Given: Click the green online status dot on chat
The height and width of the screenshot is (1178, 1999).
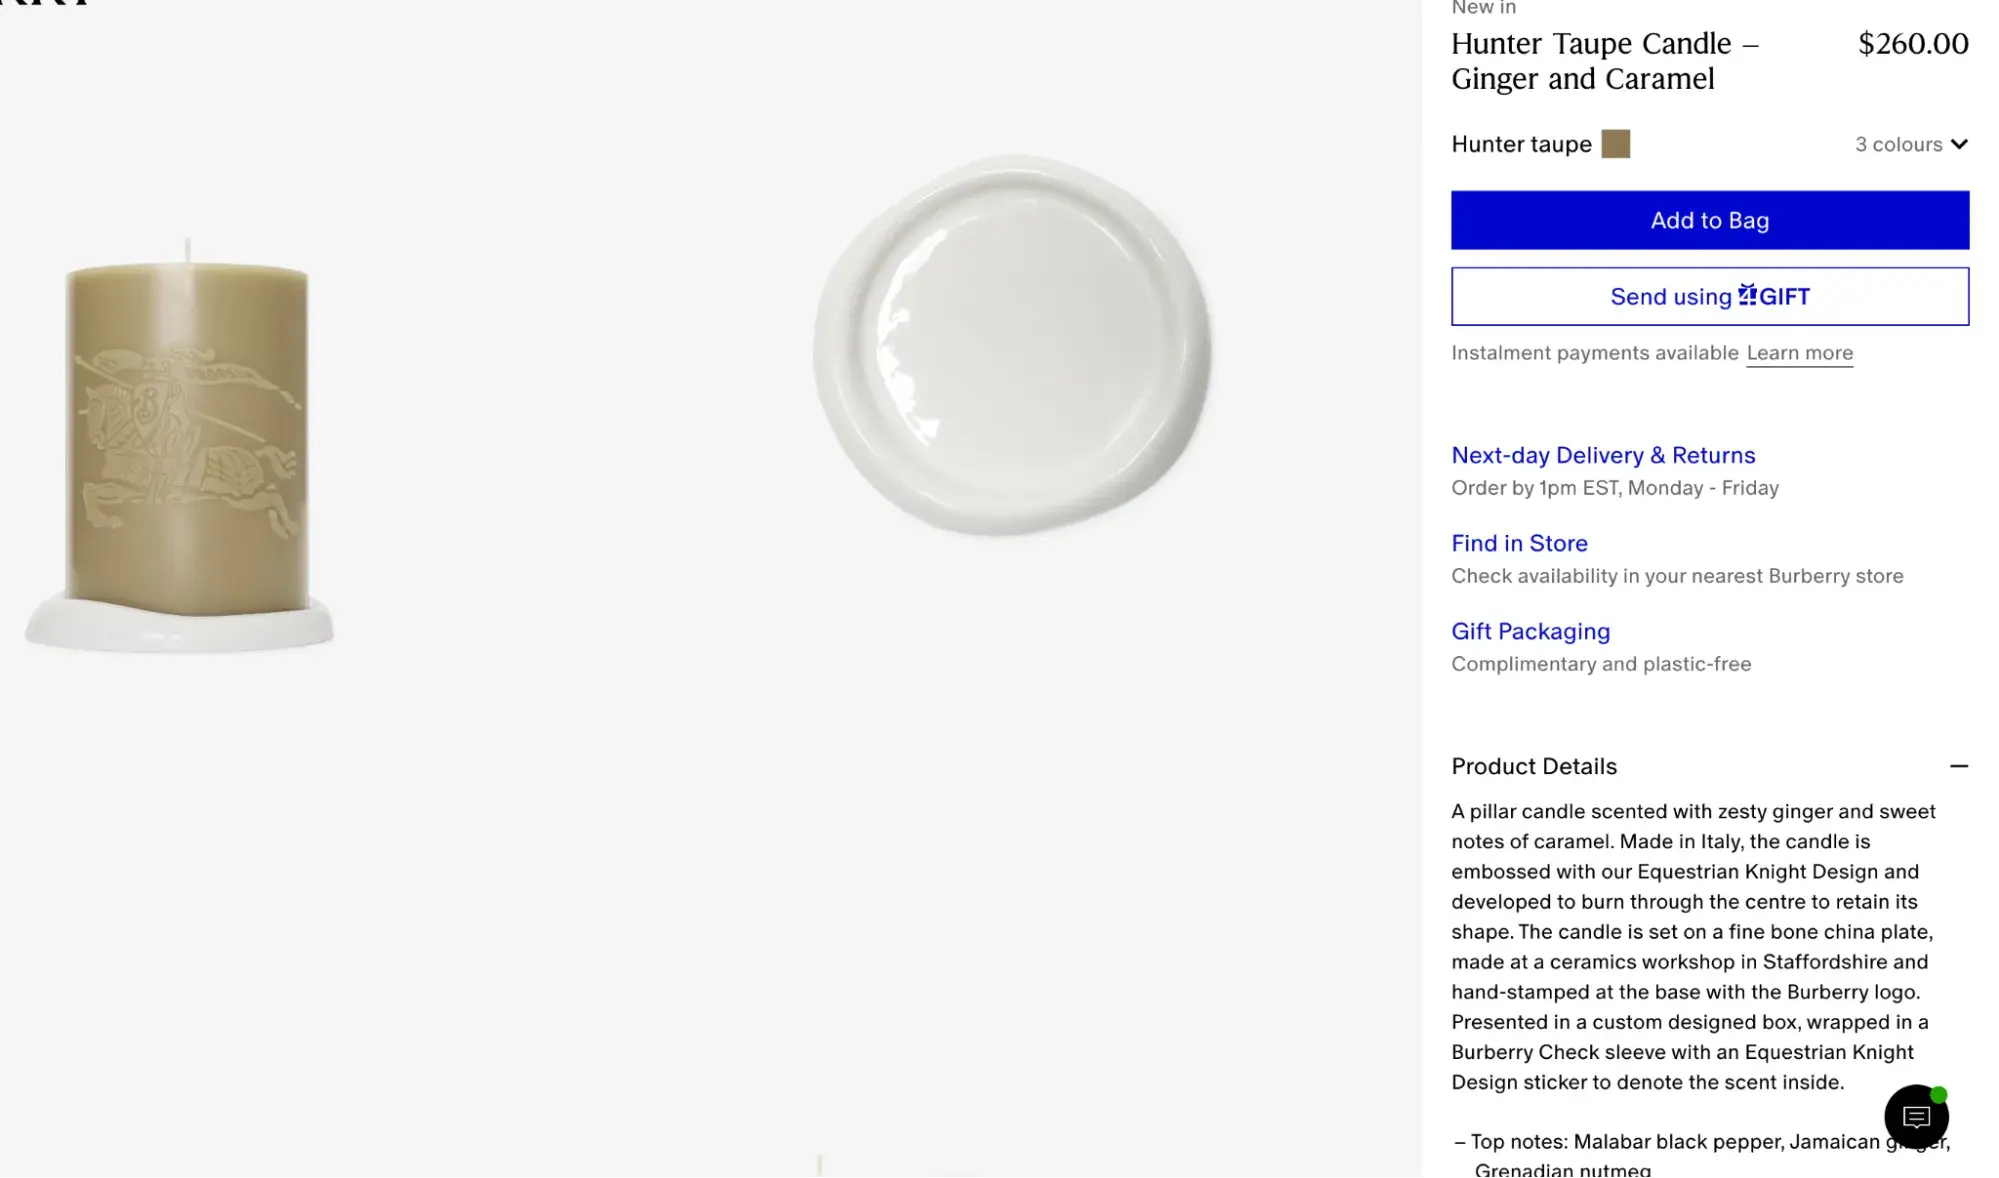Looking at the screenshot, I should [x=1938, y=1094].
